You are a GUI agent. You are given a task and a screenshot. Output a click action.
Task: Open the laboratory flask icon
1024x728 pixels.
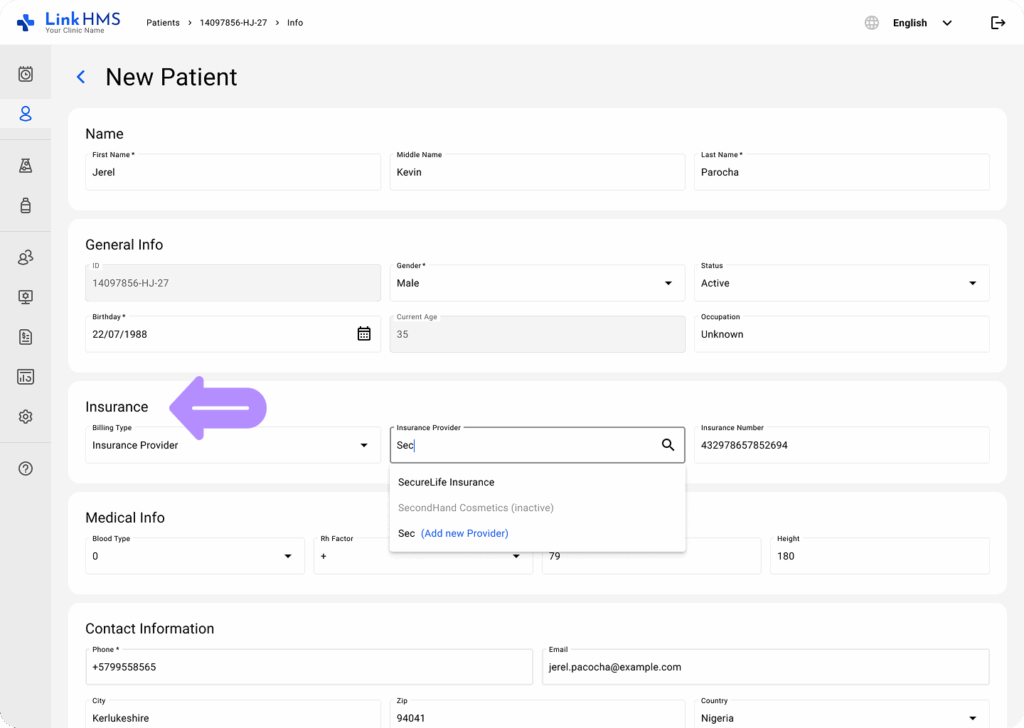[x=25, y=166]
